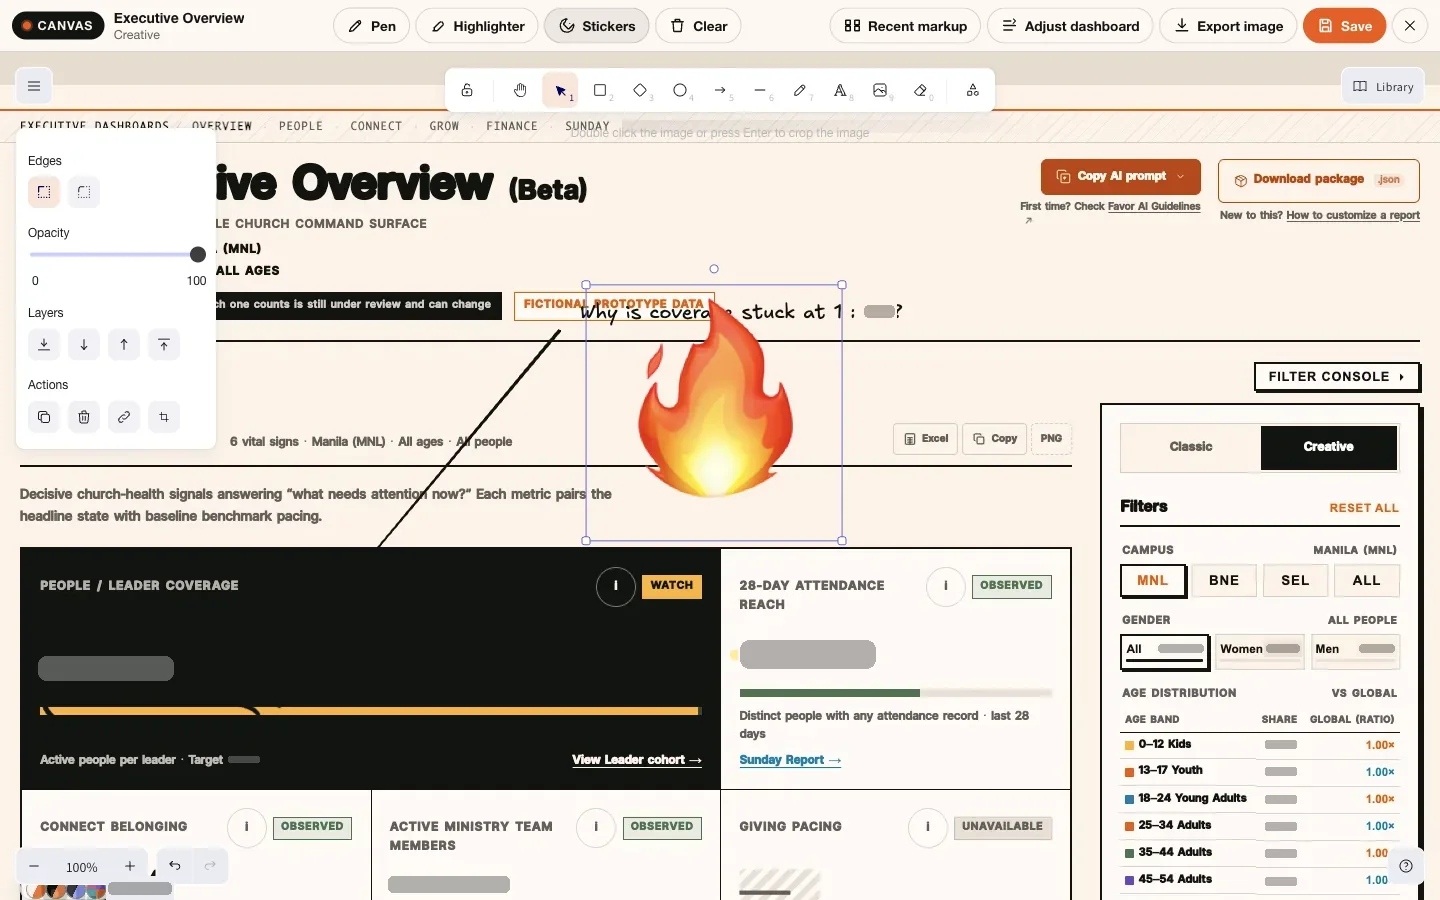Select the Ellipse shape tool

680,90
